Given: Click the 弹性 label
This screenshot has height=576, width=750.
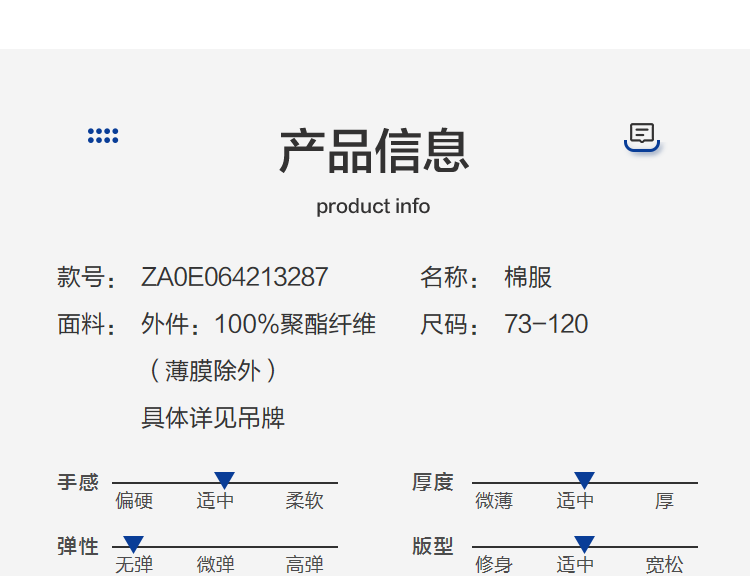Looking at the screenshot, I should tap(78, 546).
